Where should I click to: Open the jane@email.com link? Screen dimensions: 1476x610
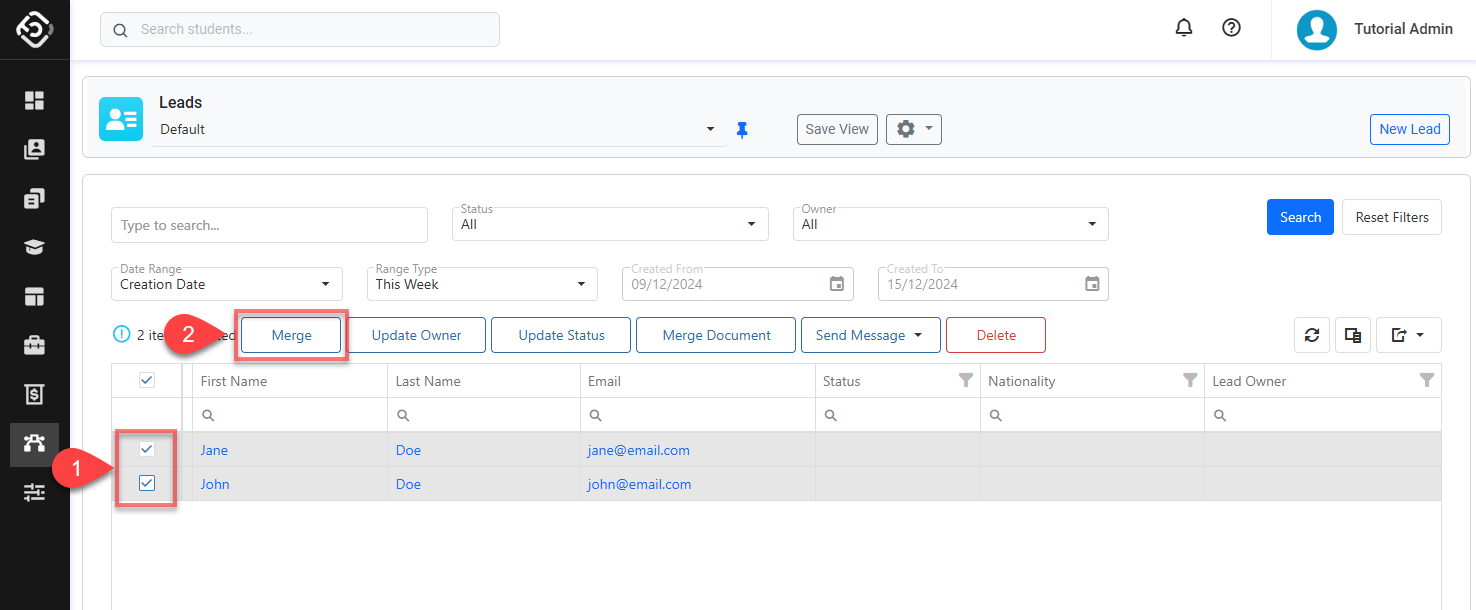[x=638, y=450]
